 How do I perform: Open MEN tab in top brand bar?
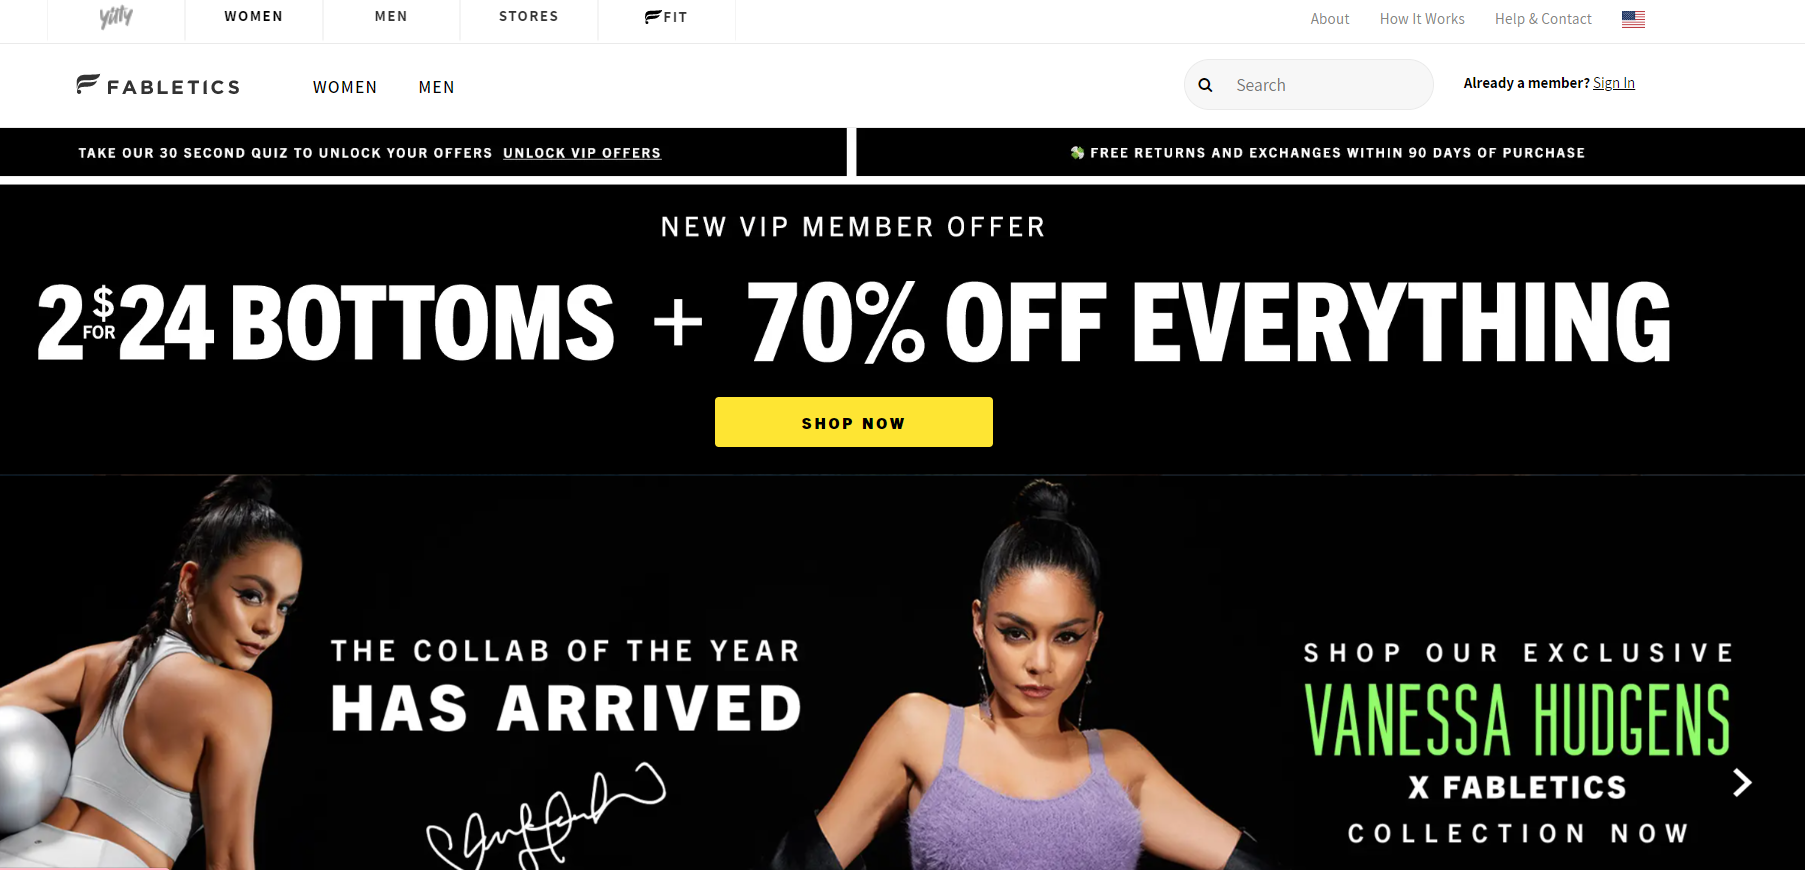click(391, 17)
